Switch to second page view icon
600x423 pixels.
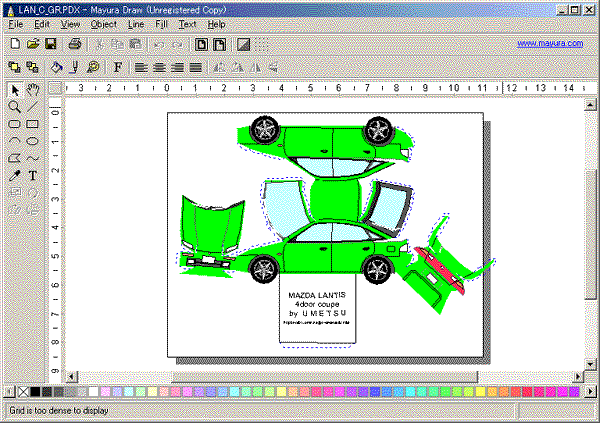[x=219, y=45]
